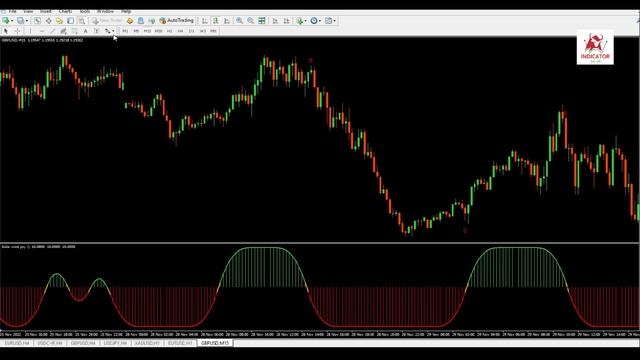
Task: Show the Market Watch panel
Action: point(38,20)
